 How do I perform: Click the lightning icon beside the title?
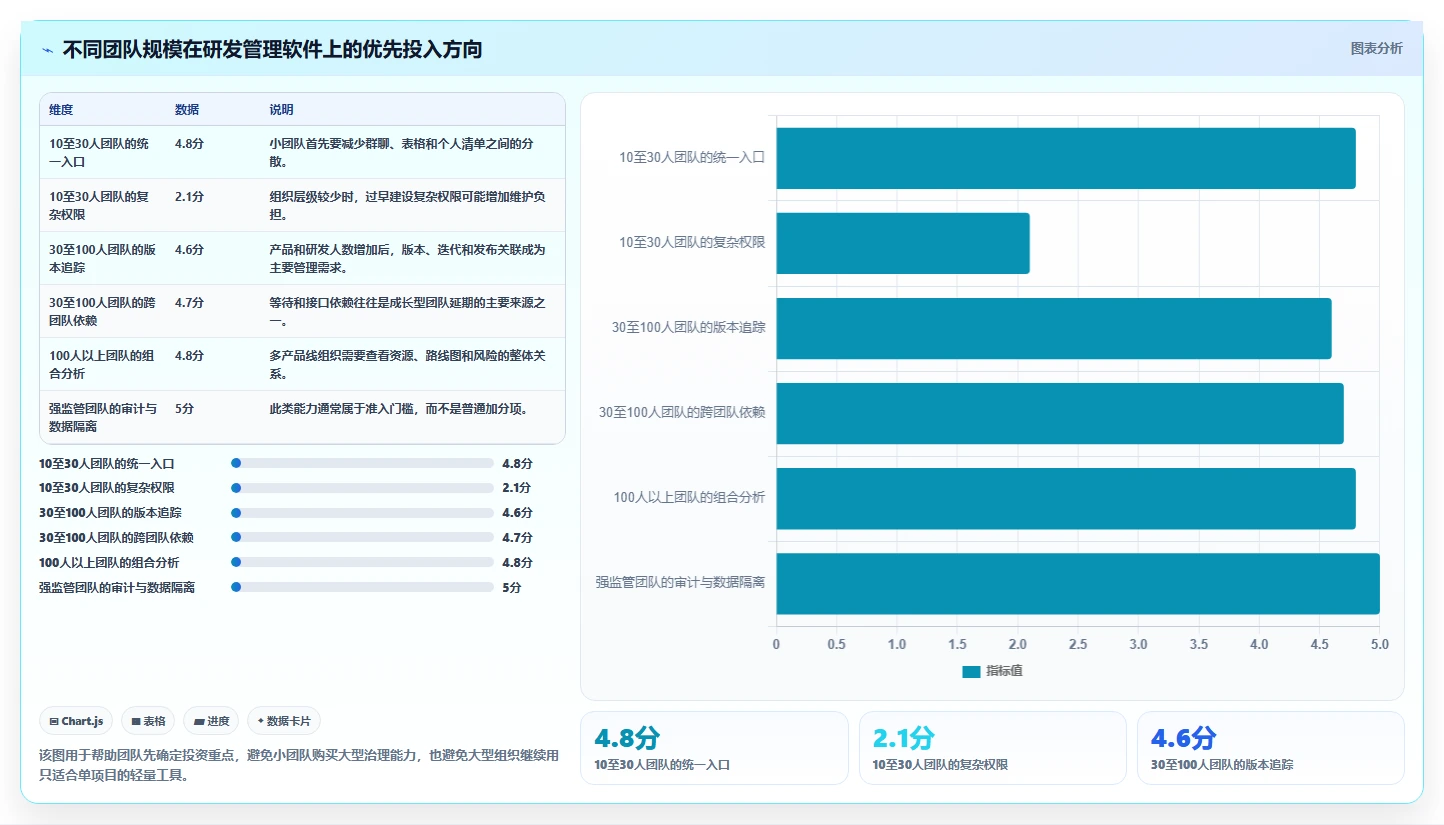pyautogui.click(x=47, y=50)
